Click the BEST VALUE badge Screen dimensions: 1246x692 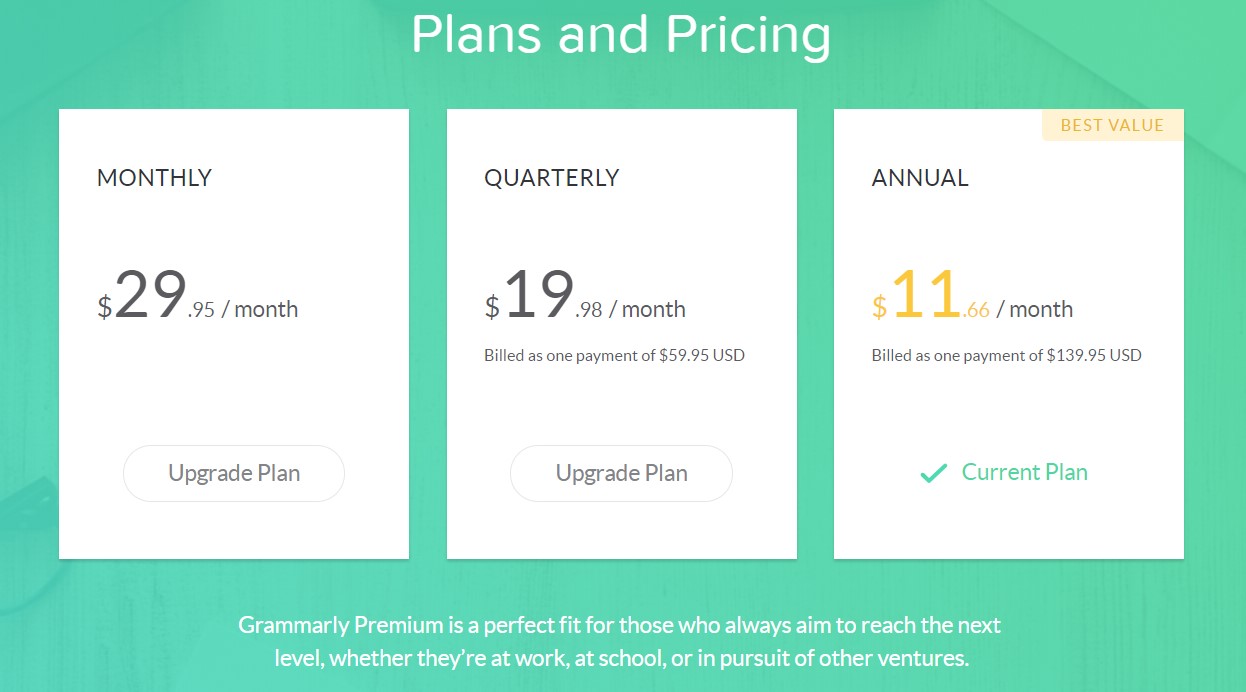1112,125
